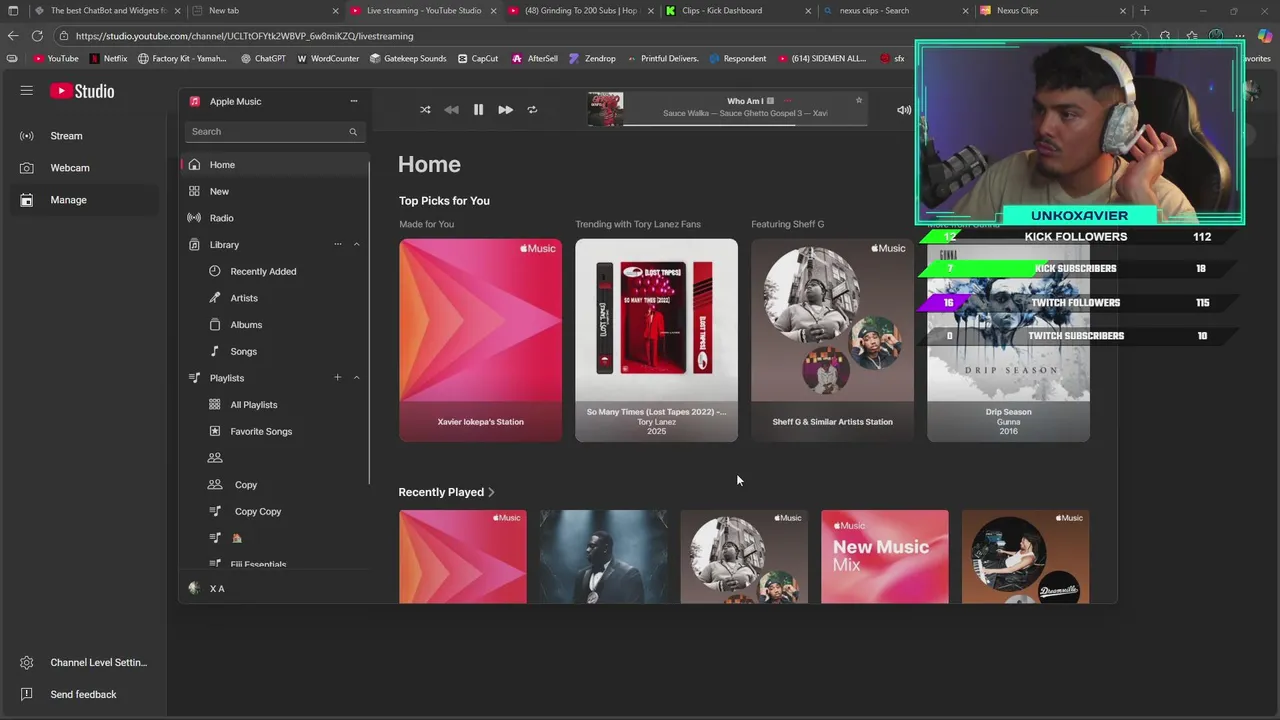This screenshot has height=720, width=1280.
Task: Open the Drip Season Gunna album
Action: [x=1008, y=340]
